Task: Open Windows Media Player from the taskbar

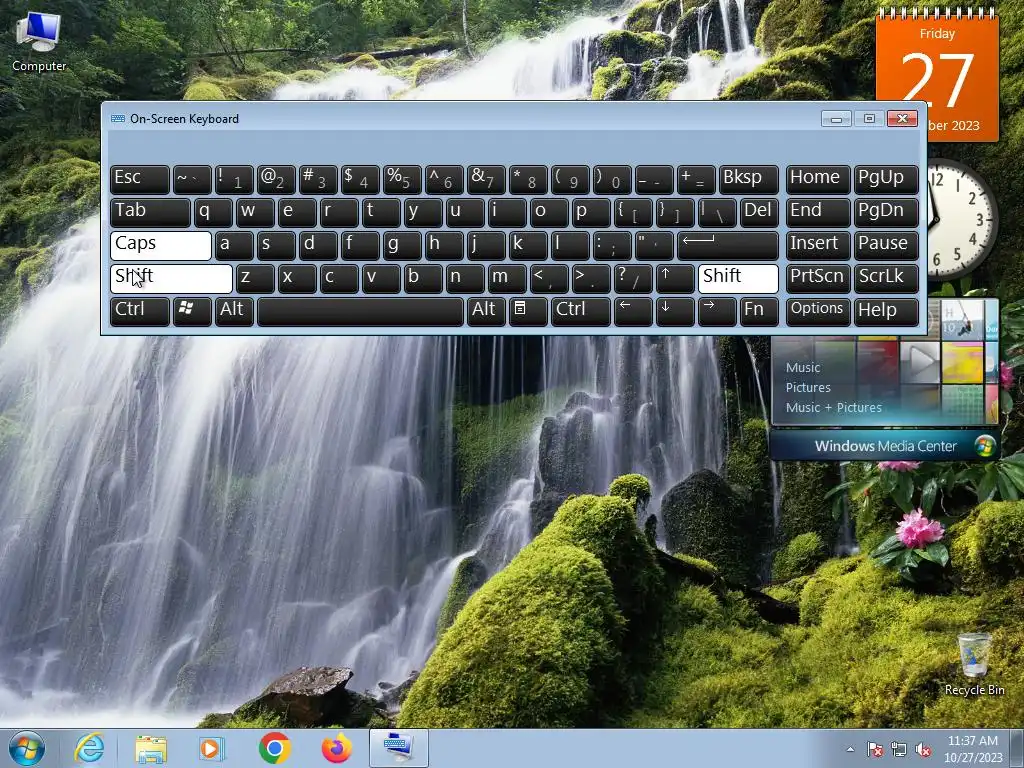Action: [212, 748]
